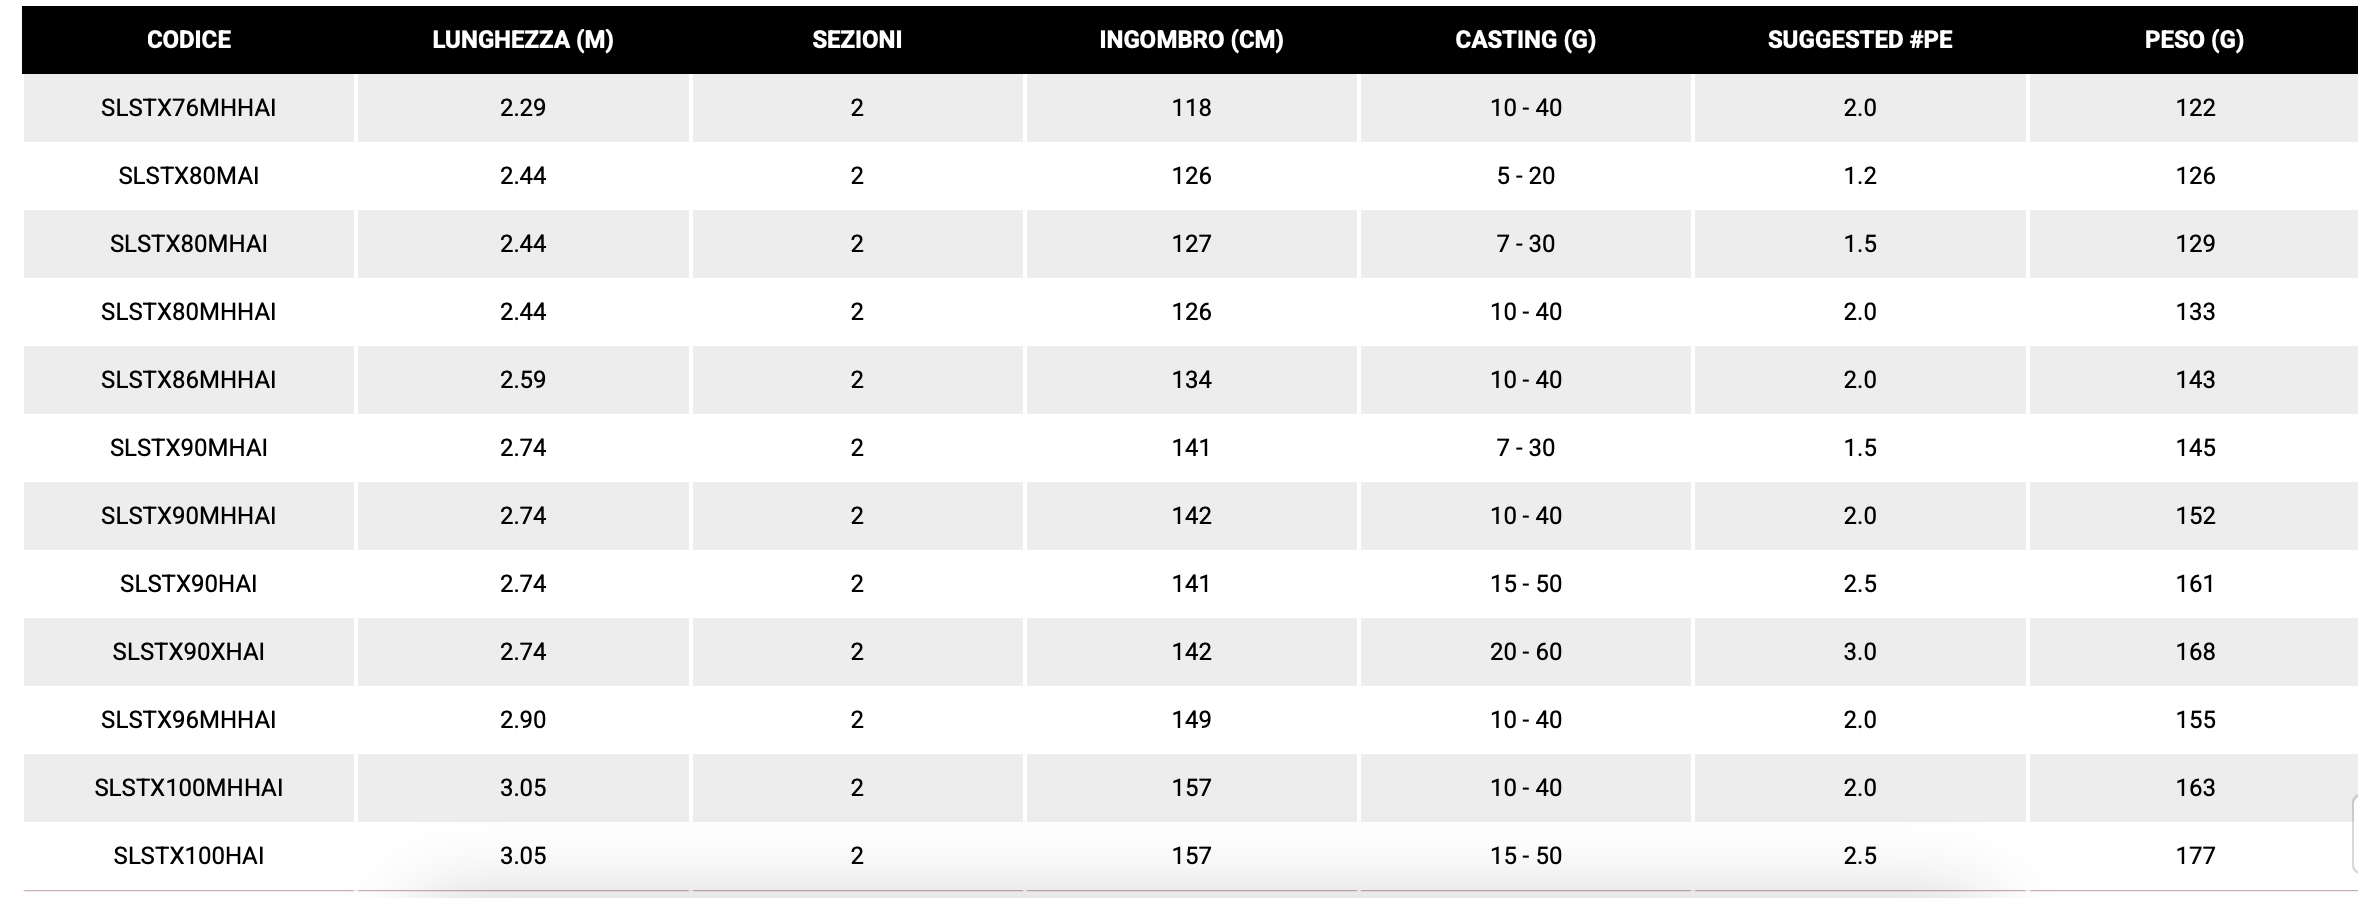The width and height of the screenshot is (2358, 898).
Task: Click the 177 peso value cell
Action: tap(2194, 856)
